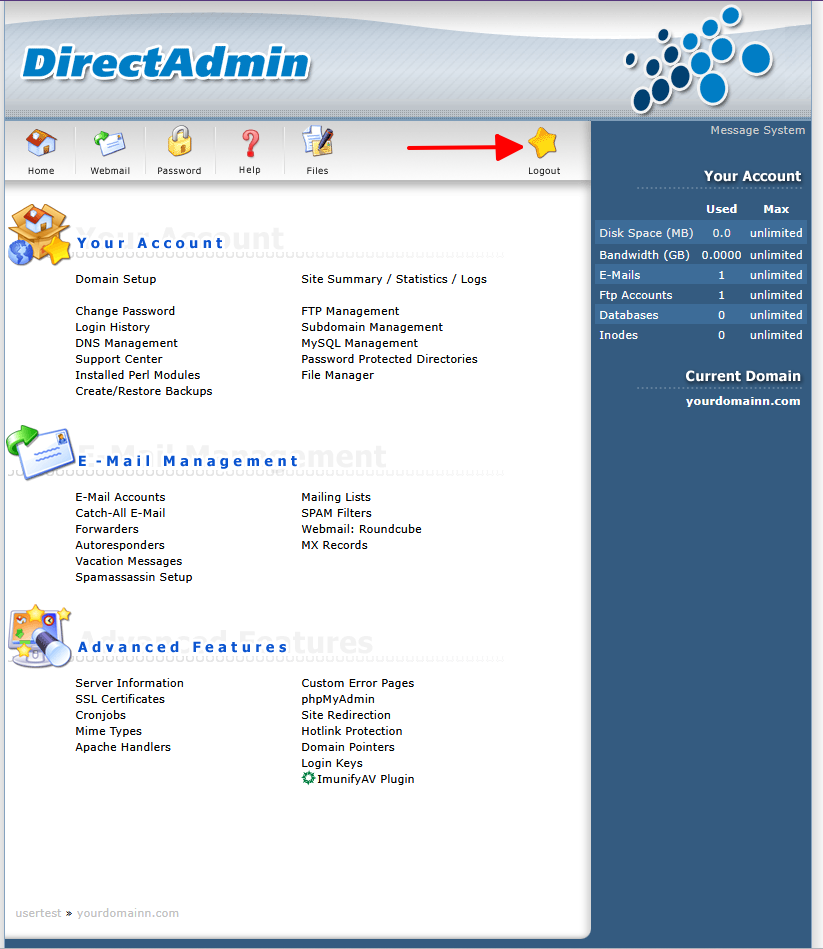Screen dimensions: 823x949
Task: Click the Advanced Features section icon
Action: point(40,636)
